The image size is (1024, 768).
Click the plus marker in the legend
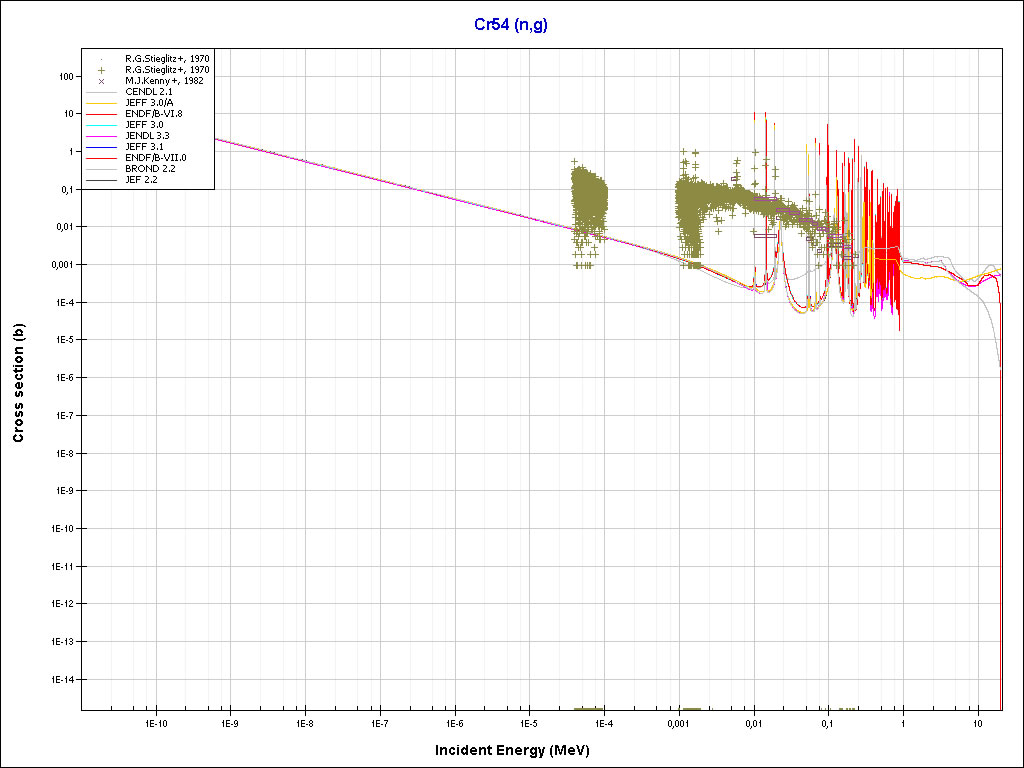(102, 69)
